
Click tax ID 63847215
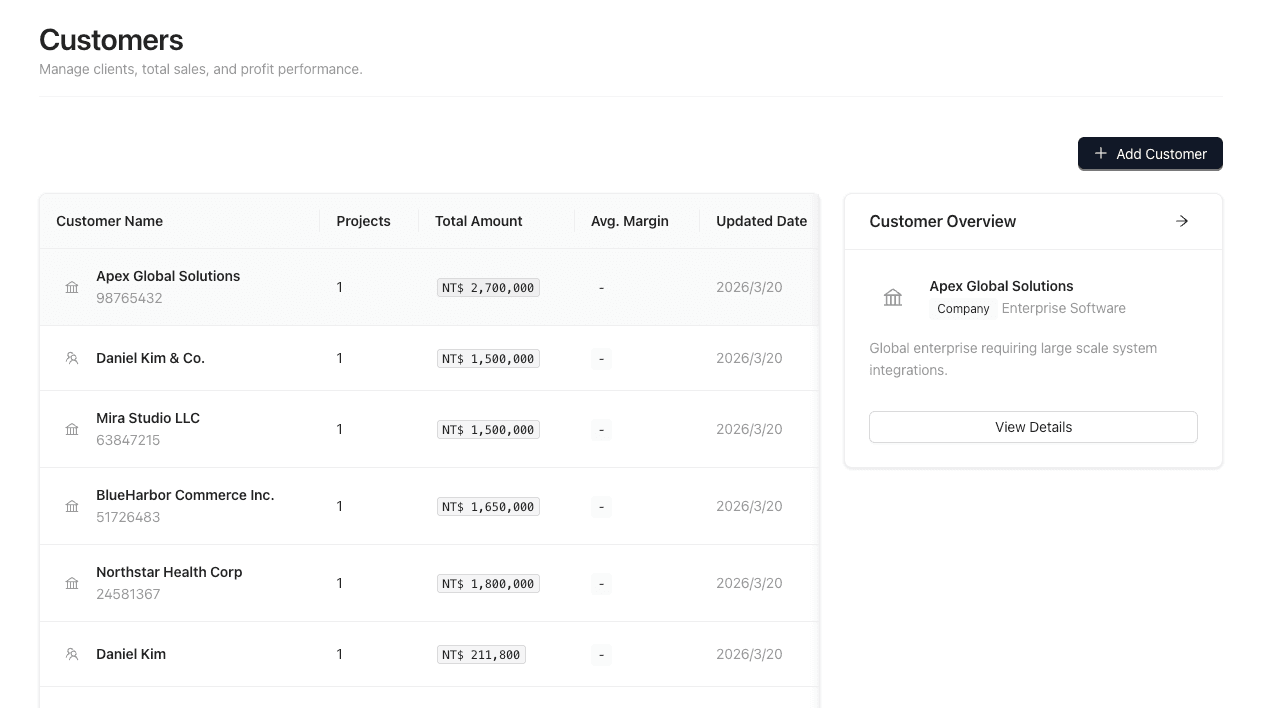(x=128, y=440)
